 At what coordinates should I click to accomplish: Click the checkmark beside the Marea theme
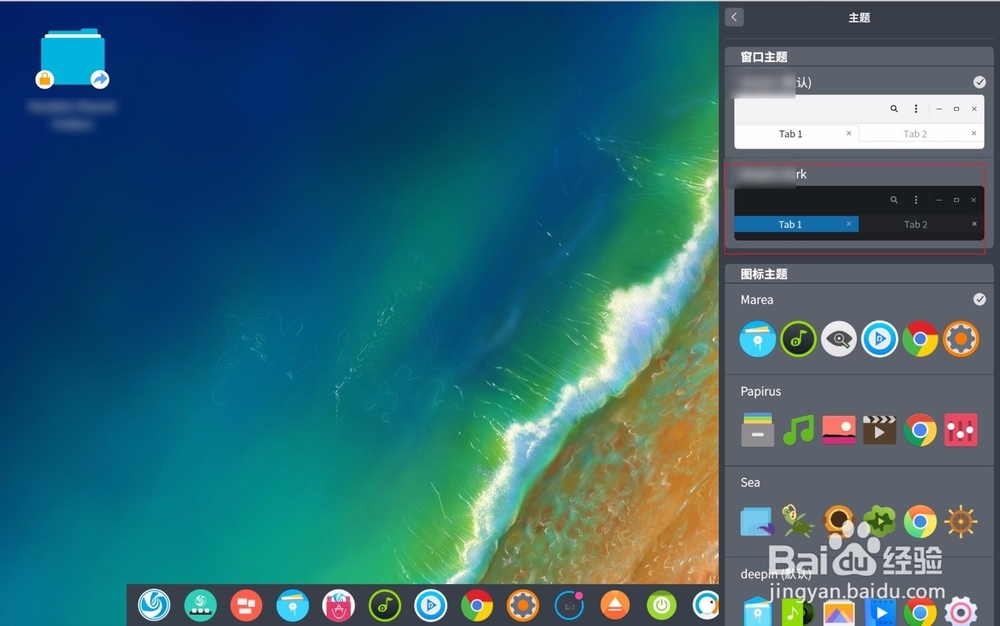point(979,299)
